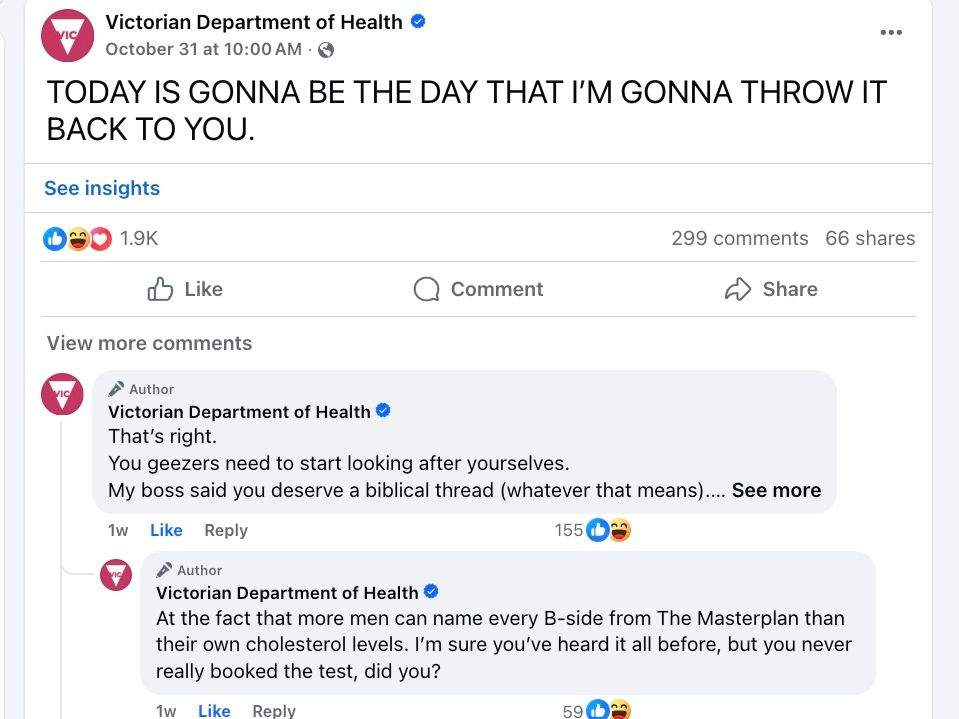
Task: Like the post with the thumbs-up button
Action: pyautogui.click(x=185, y=289)
